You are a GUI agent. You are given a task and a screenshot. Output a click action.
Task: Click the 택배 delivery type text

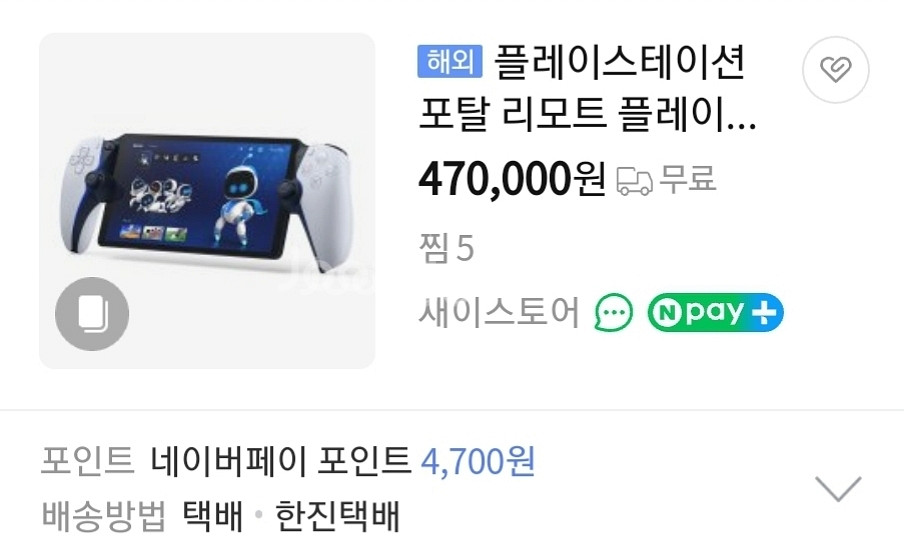click(212, 515)
